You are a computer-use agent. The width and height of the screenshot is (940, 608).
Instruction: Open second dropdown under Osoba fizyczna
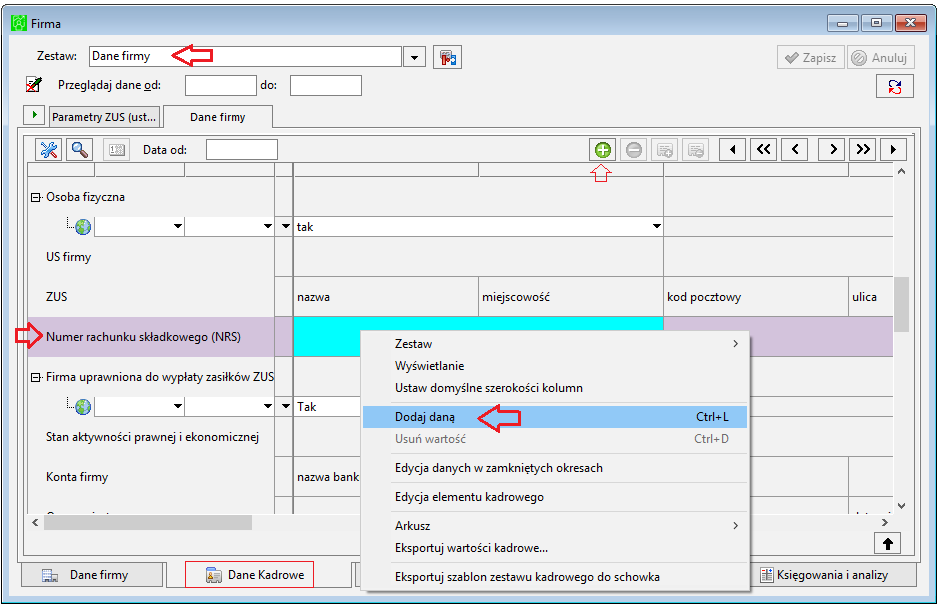point(267,227)
